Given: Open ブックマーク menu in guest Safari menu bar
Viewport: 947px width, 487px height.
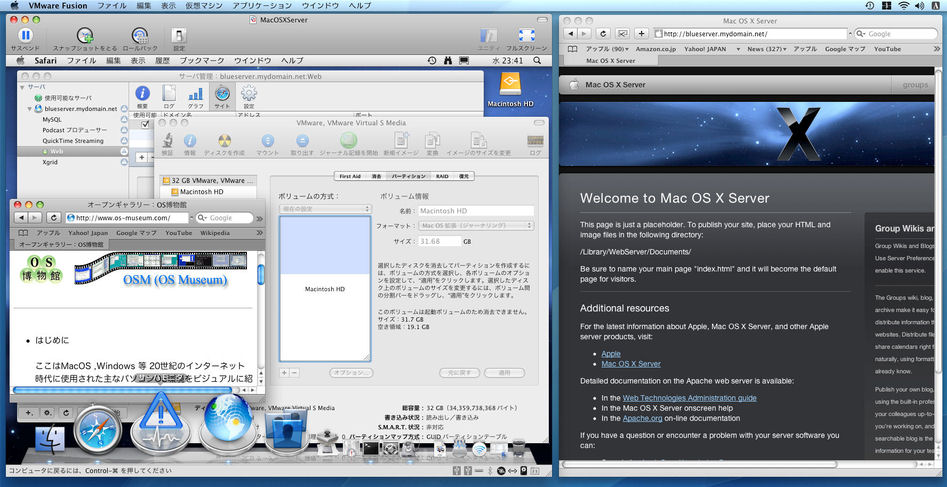Looking at the screenshot, I should [202, 60].
